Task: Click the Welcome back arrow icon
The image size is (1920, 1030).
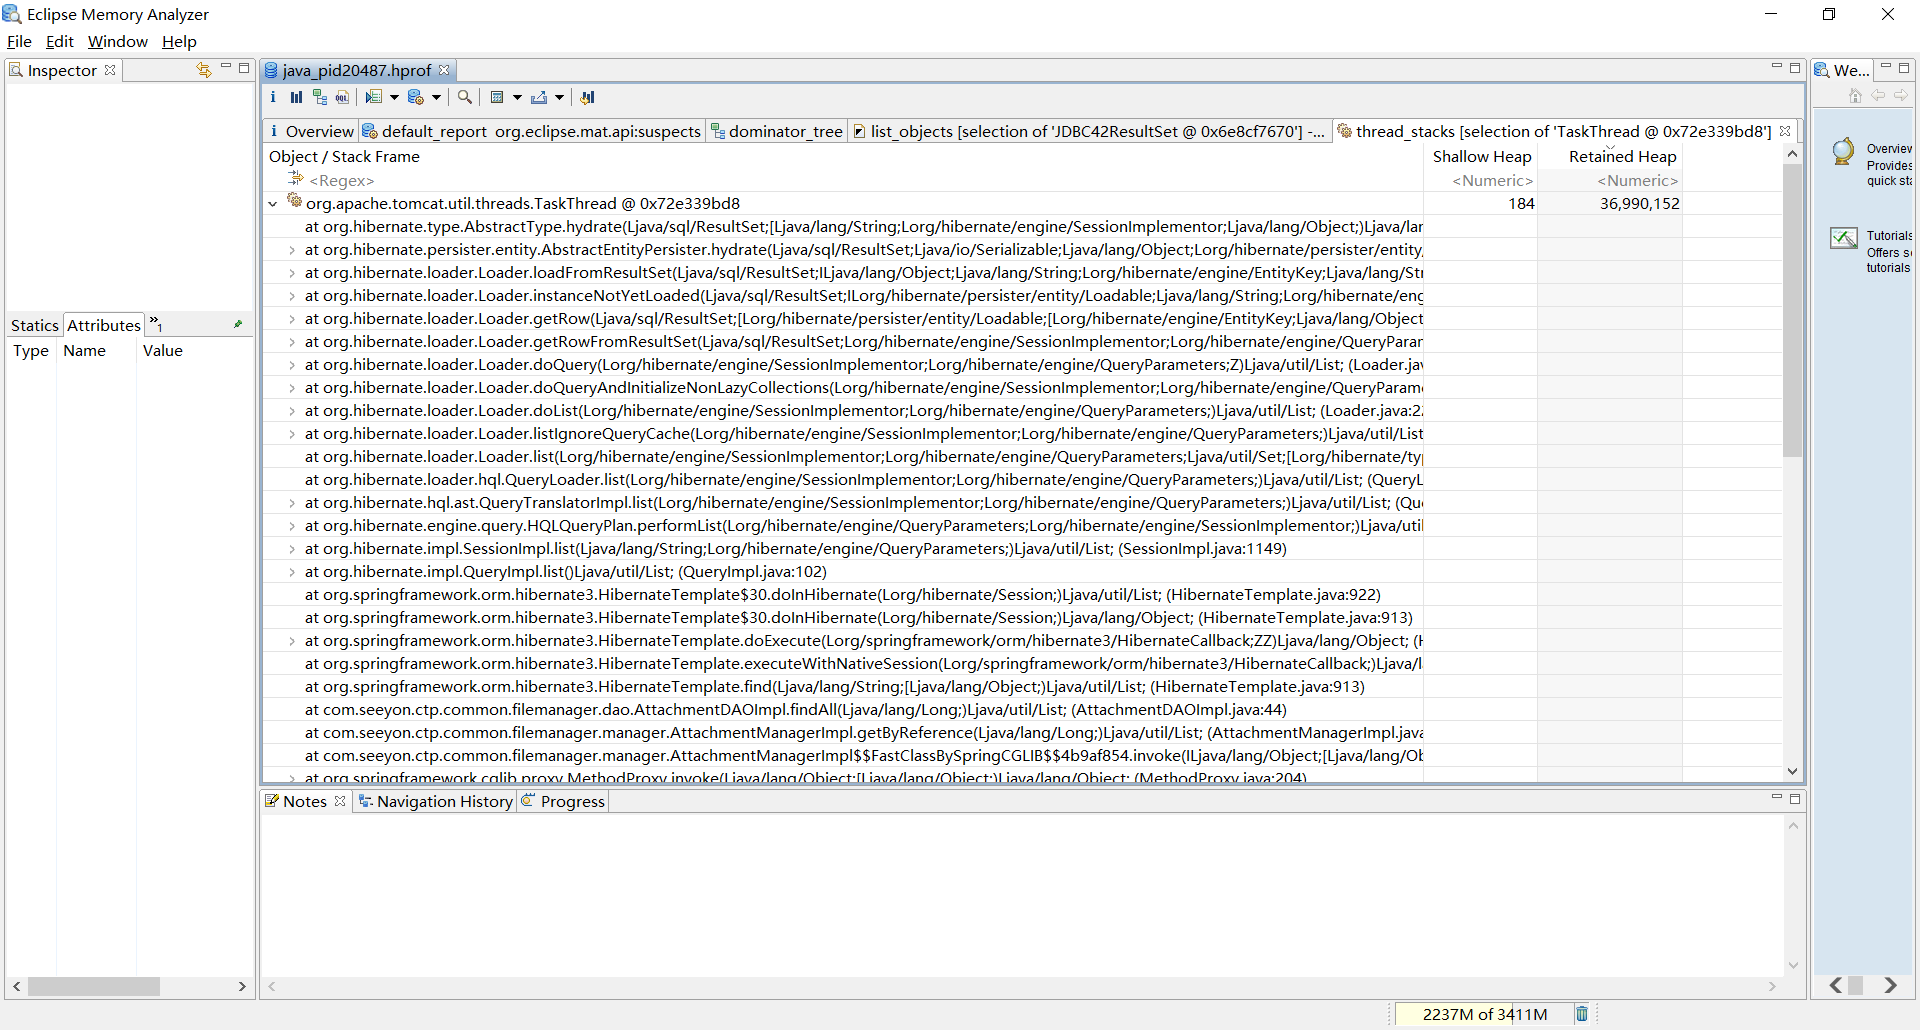Action: (x=1878, y=95)
